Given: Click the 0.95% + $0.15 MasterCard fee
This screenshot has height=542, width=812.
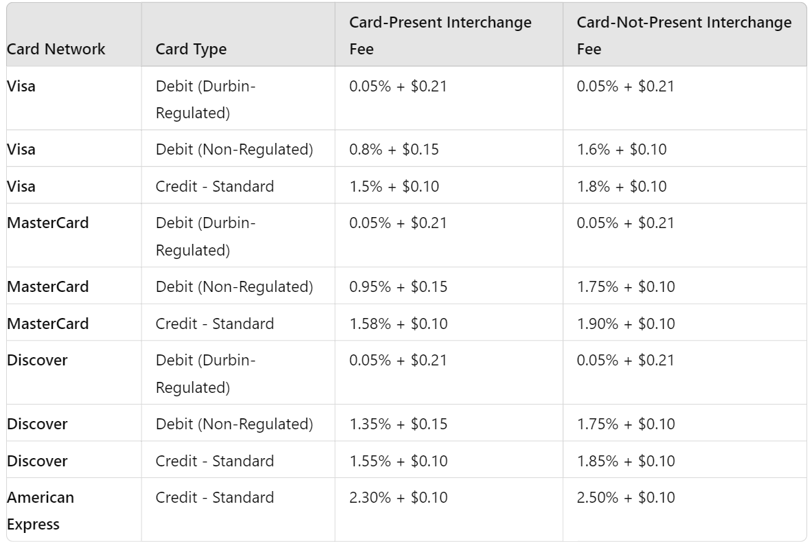Looking at the screenshot, I should [398, 287].
